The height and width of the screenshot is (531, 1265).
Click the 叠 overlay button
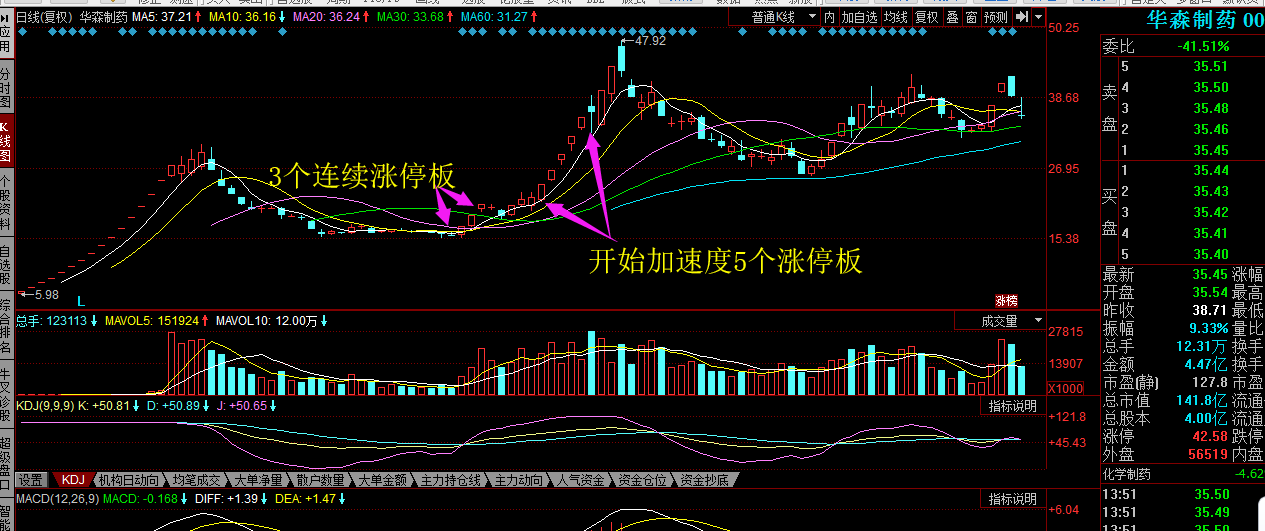point(952,18)
